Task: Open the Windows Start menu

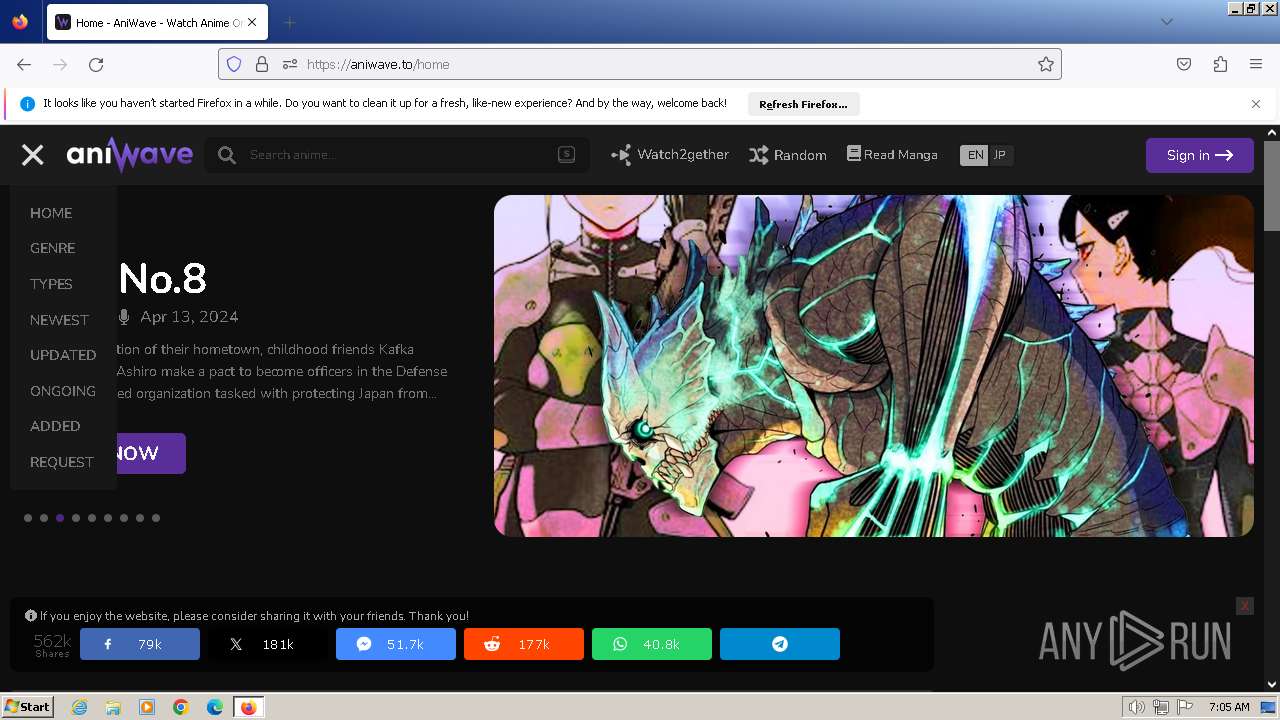Action: [x=27, y=707]
